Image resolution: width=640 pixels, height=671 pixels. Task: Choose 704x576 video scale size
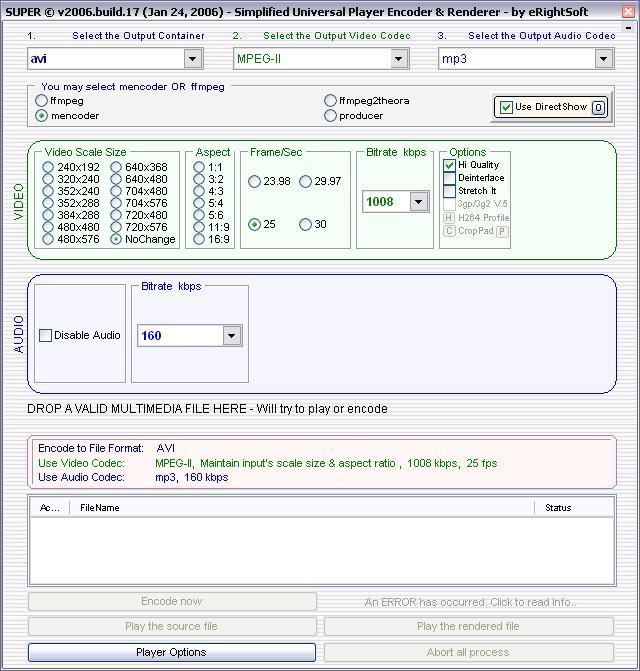(116, 203)
